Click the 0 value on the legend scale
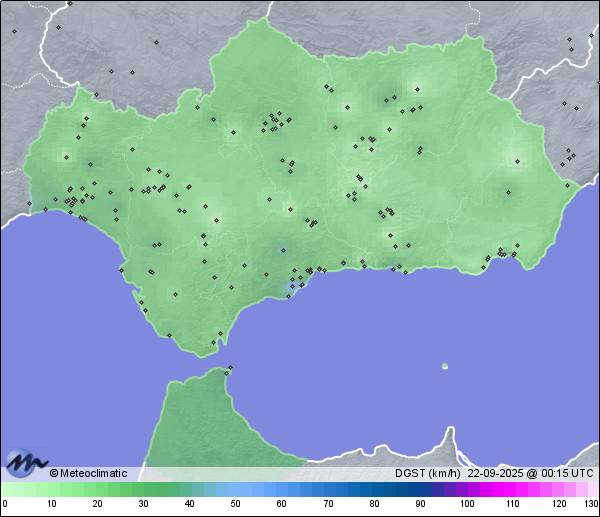Screen dimensions: 600x517 [5, 504]
